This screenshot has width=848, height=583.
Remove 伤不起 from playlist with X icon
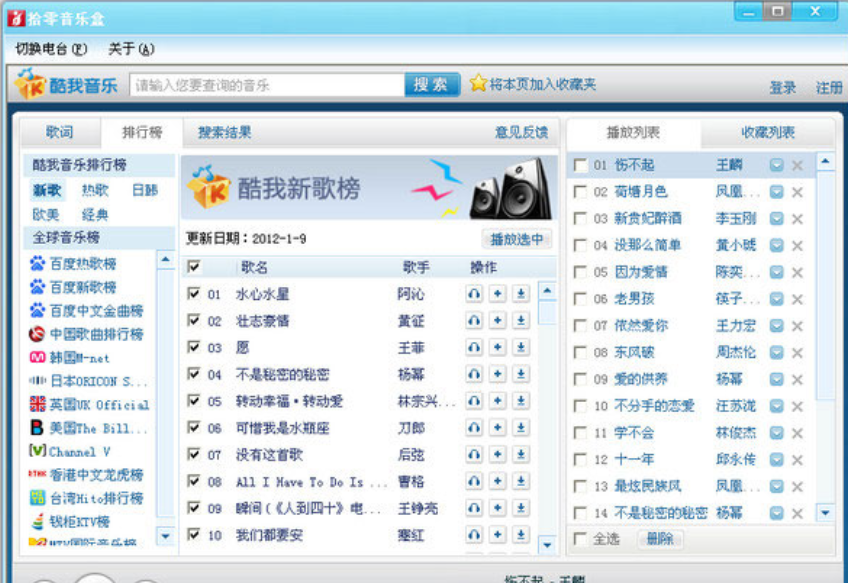pos(797,165)
